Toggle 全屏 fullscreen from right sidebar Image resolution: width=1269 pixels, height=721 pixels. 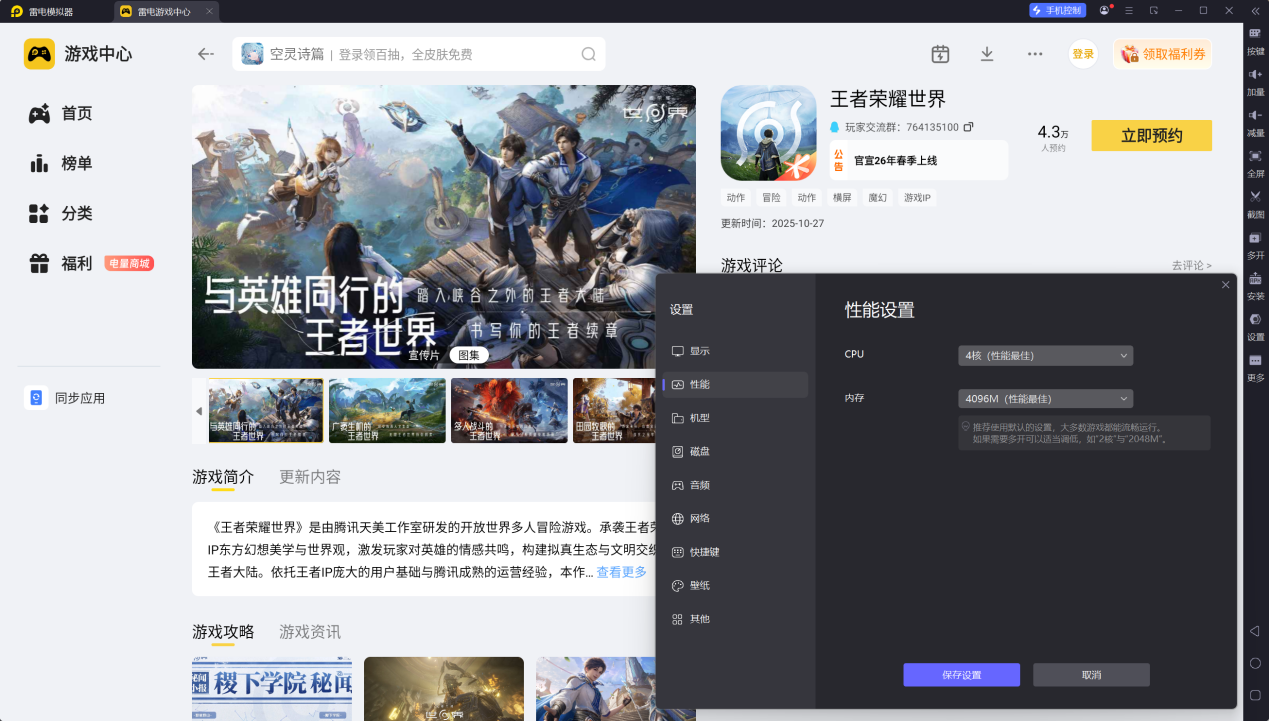(1255, 162)
